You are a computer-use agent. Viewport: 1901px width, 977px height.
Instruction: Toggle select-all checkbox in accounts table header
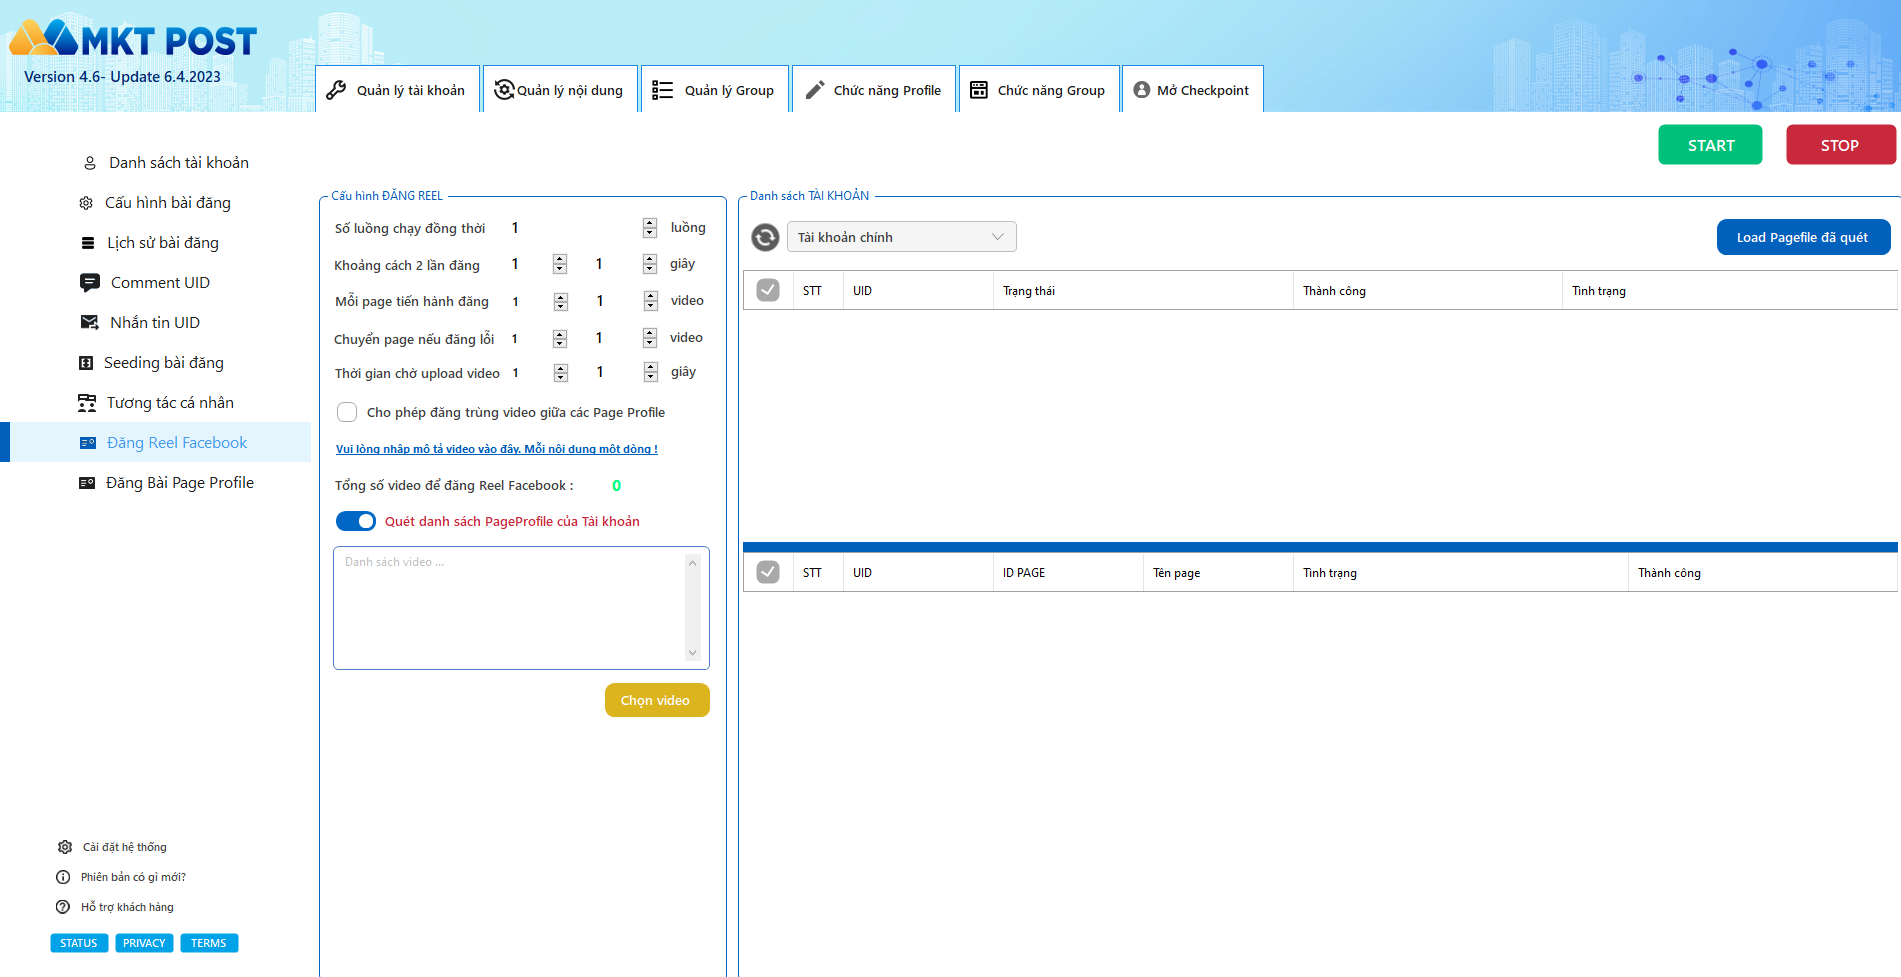tap(768, 290)
